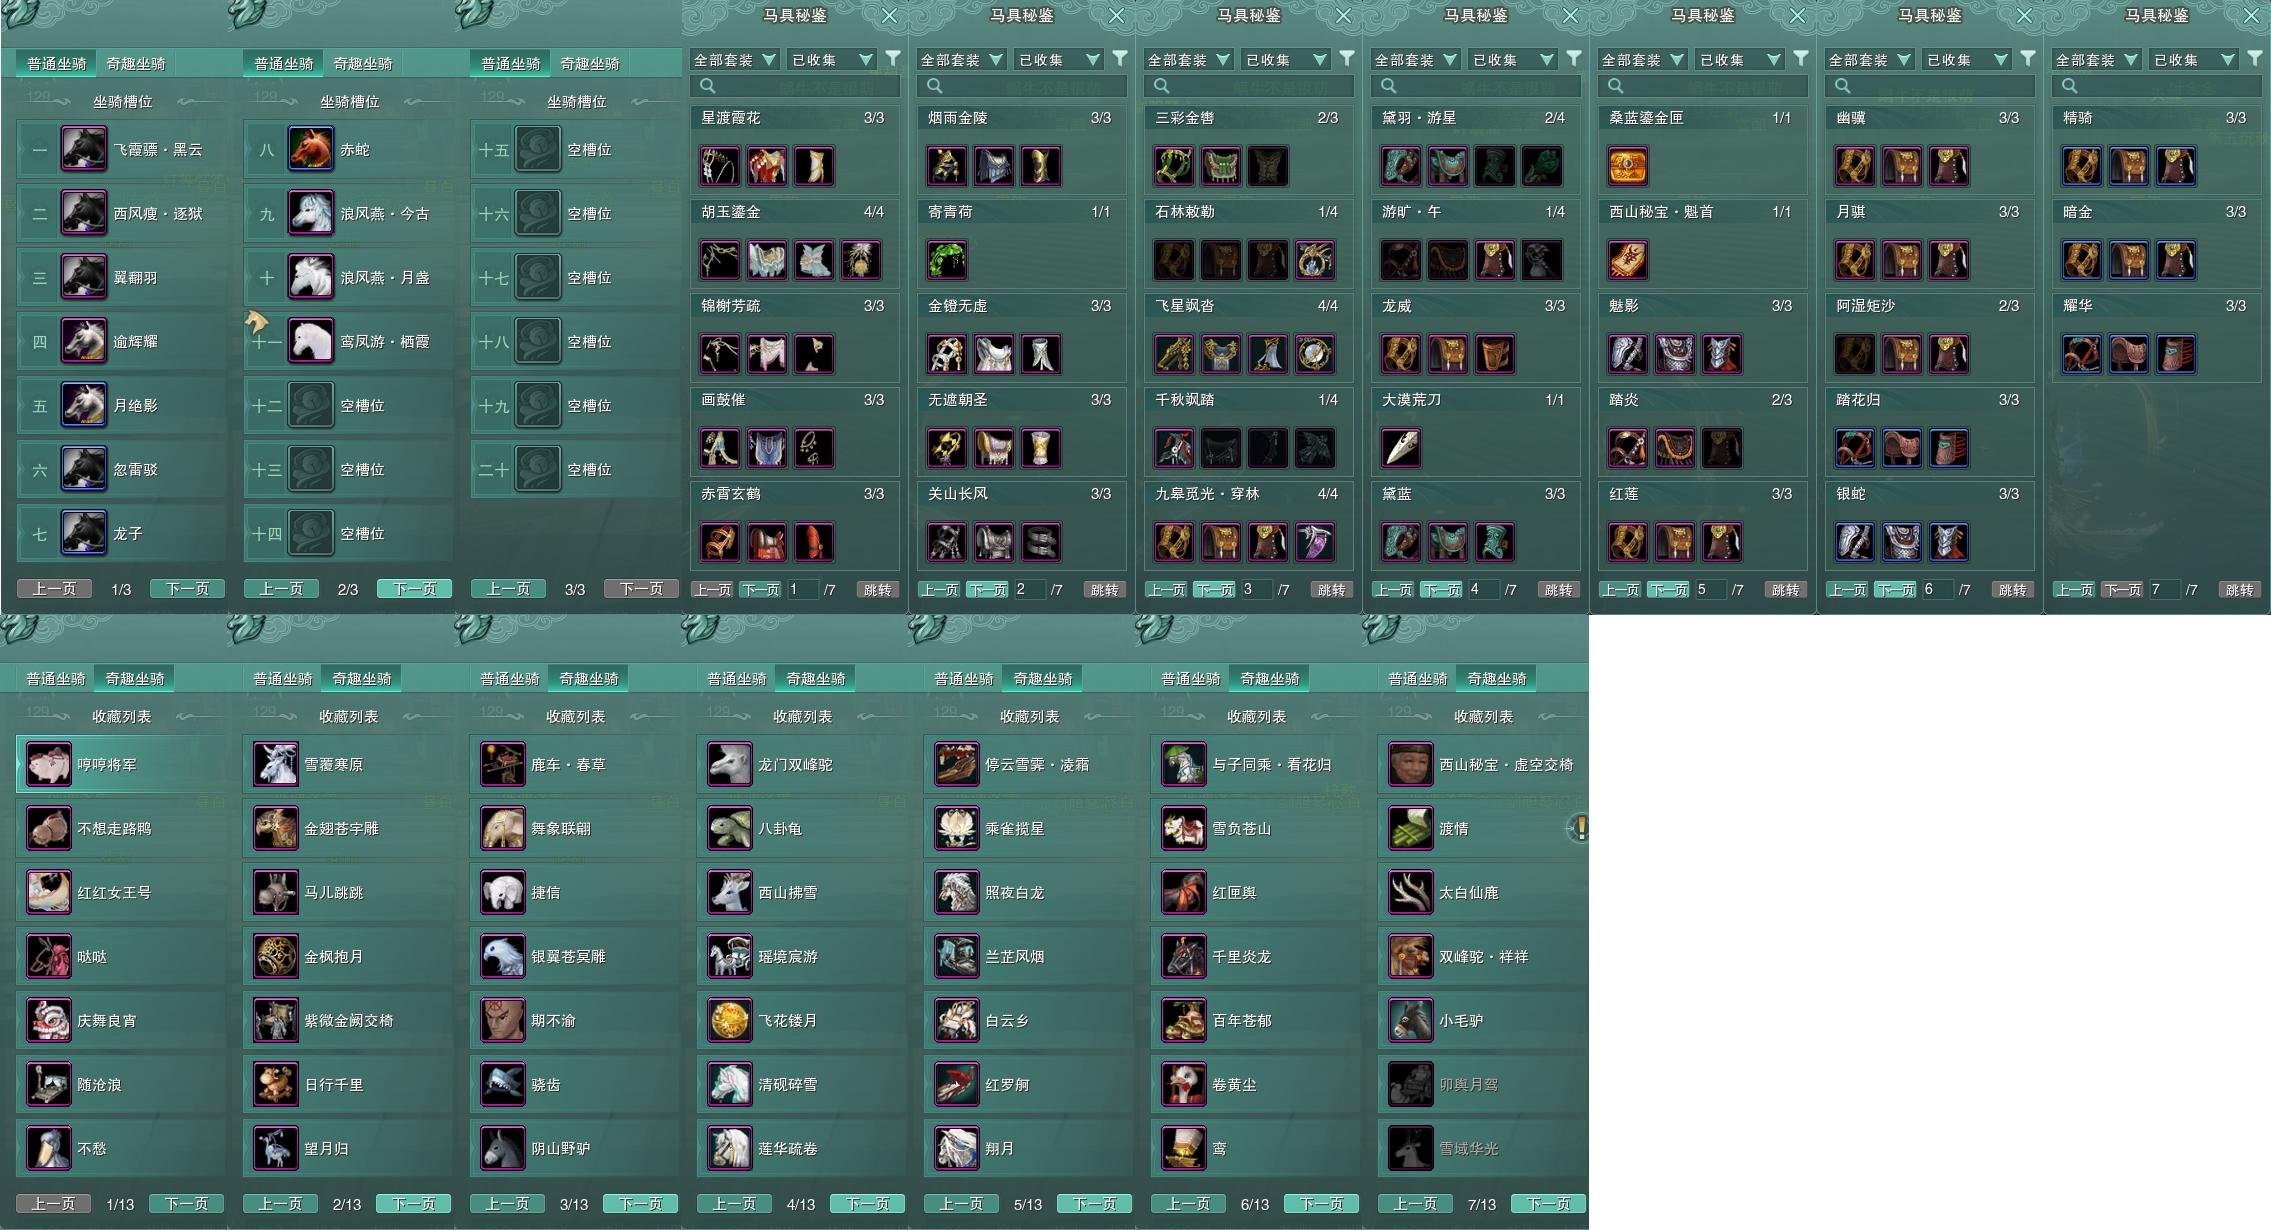Click 奇趣坐骑 tab in page 5/13 panel

pyautogui.click(x=1043, y=678)
